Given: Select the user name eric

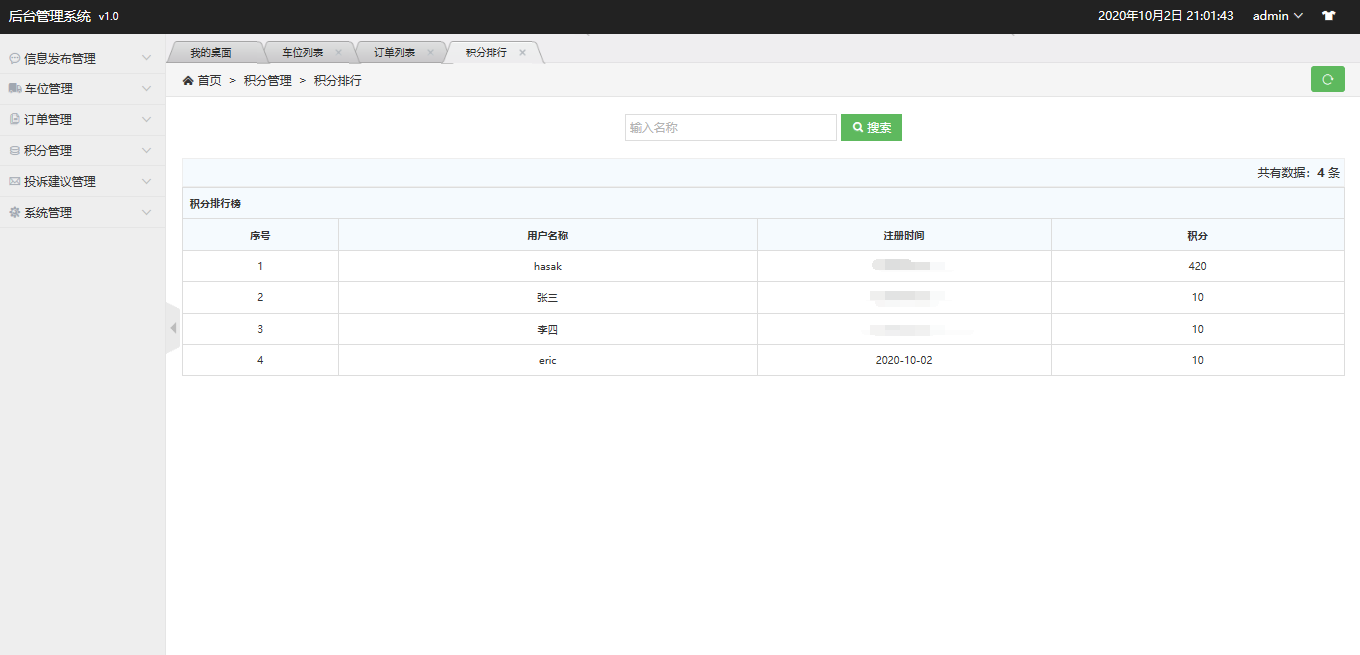Looking at the screenshot, I should point(548,360).
